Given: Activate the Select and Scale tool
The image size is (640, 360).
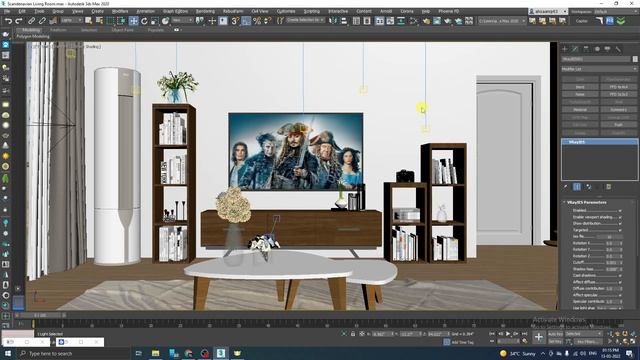Looking at the screenshot, I should (x=155, y=20).
